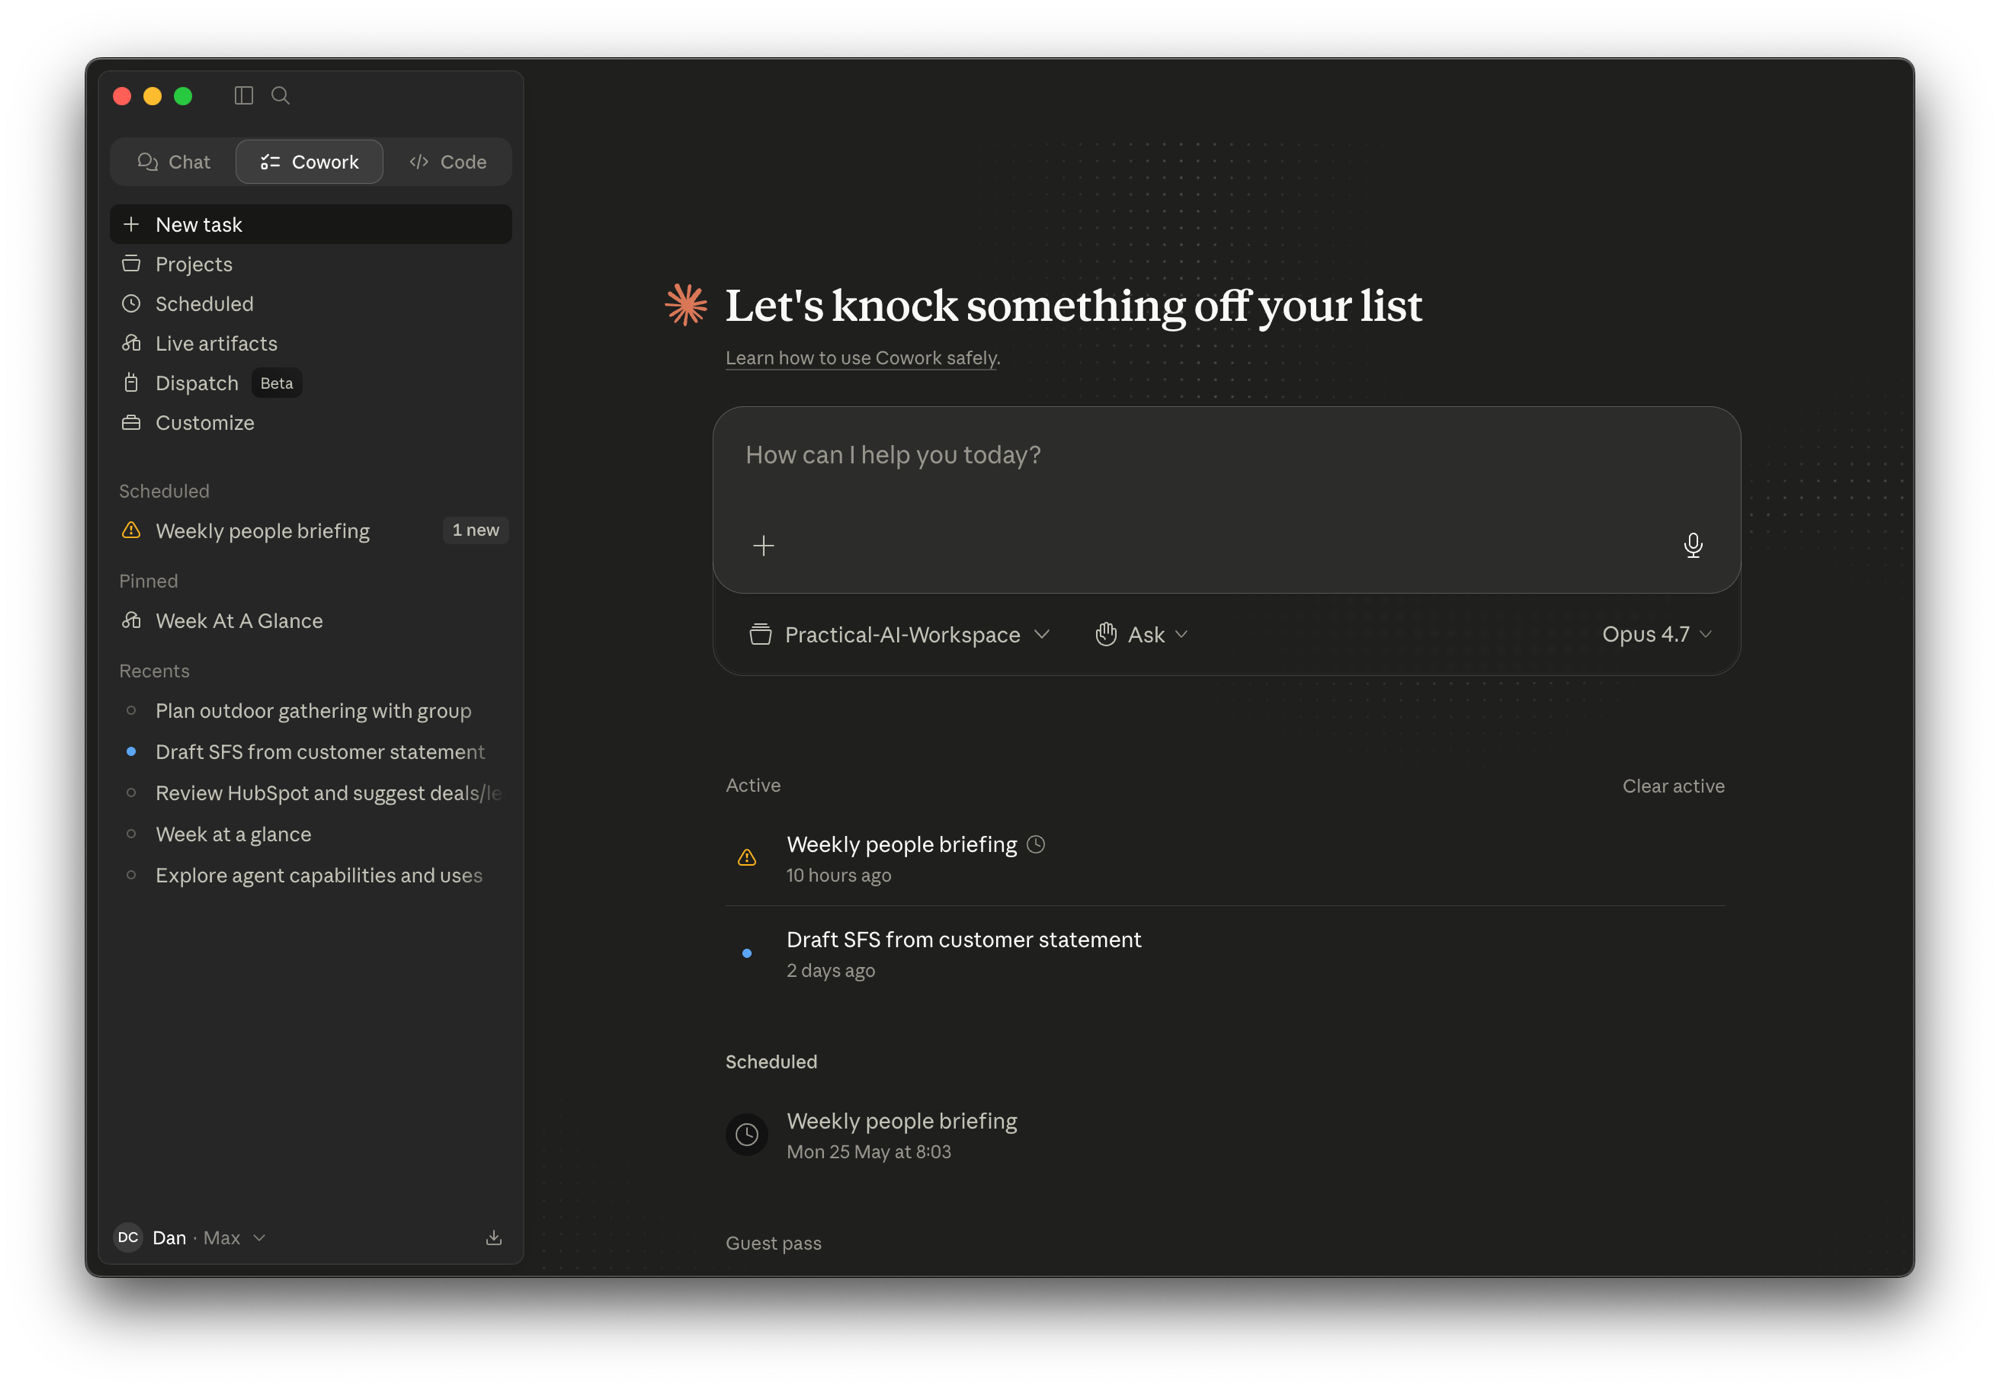Open Dispatch Beta in the sidebar
2000x1390 pixels.
(x=311, y=383)
